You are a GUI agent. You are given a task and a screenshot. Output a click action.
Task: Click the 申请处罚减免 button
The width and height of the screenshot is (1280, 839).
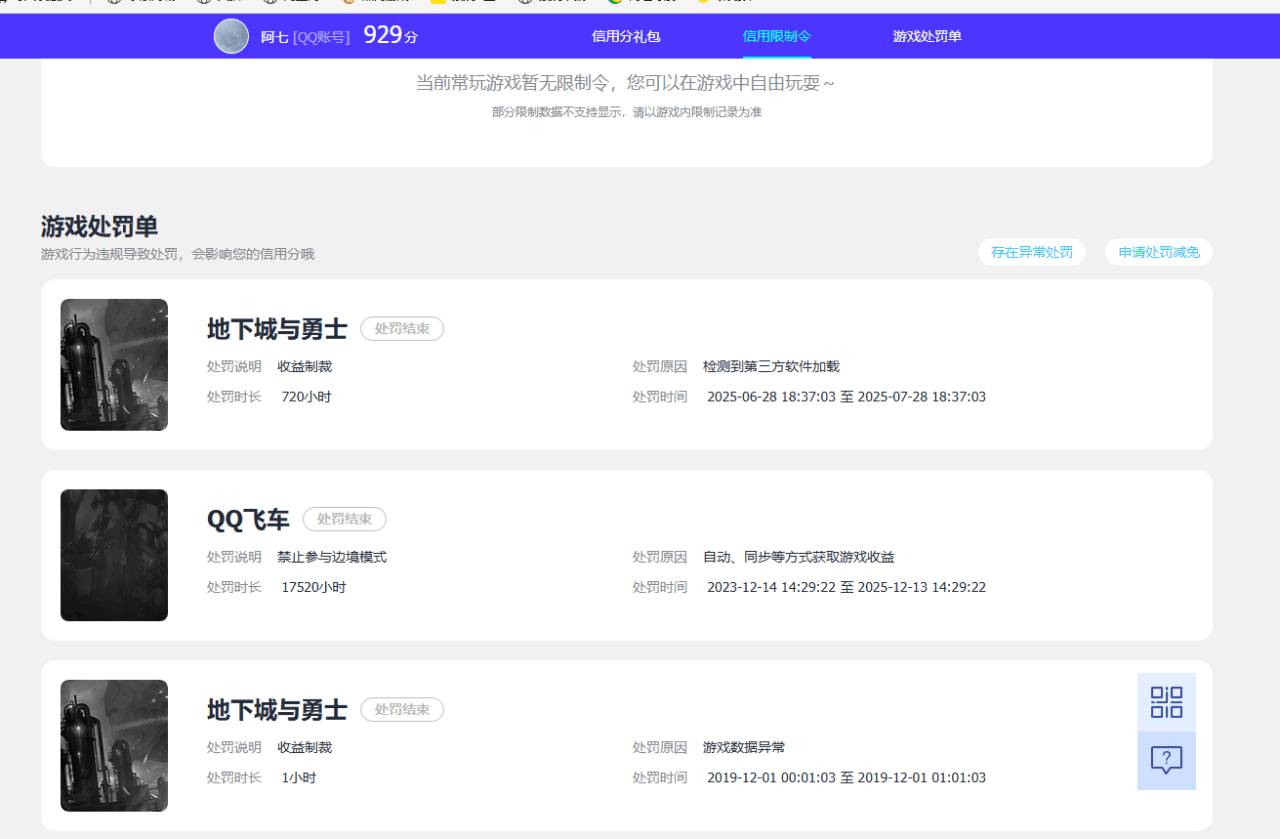pyautogui.click(x=1158, y=253)
